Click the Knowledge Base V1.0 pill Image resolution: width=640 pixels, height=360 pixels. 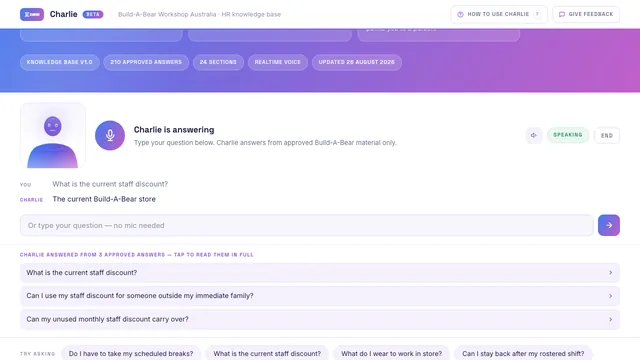click(x=60, y=62)
